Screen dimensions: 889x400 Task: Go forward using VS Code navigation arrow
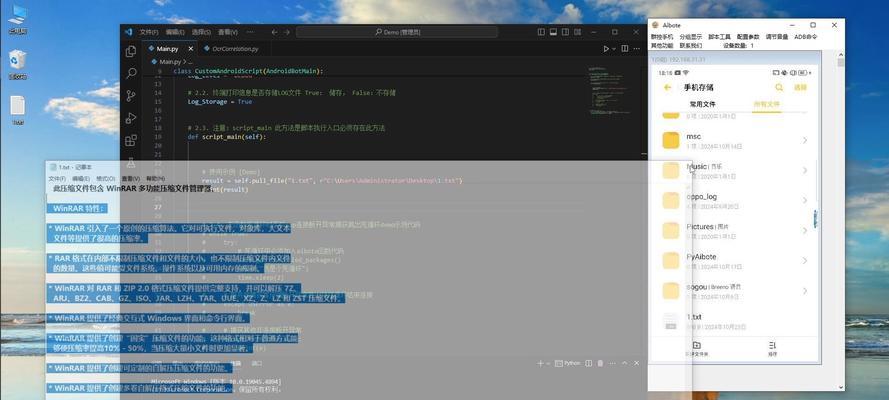click(287, 32)
